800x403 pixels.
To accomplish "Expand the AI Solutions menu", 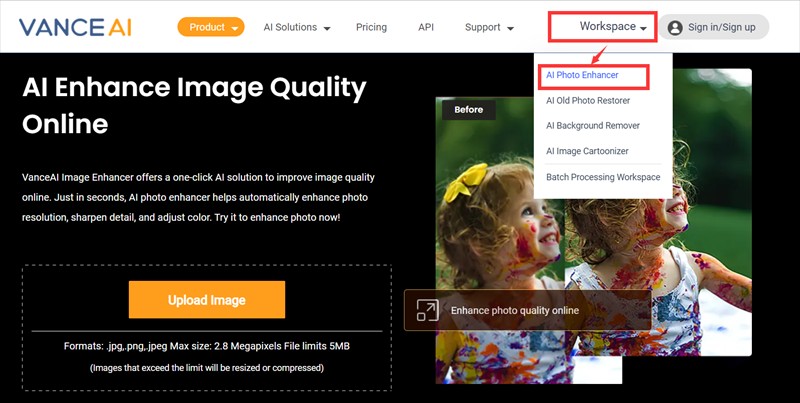I will pos(296,28).
